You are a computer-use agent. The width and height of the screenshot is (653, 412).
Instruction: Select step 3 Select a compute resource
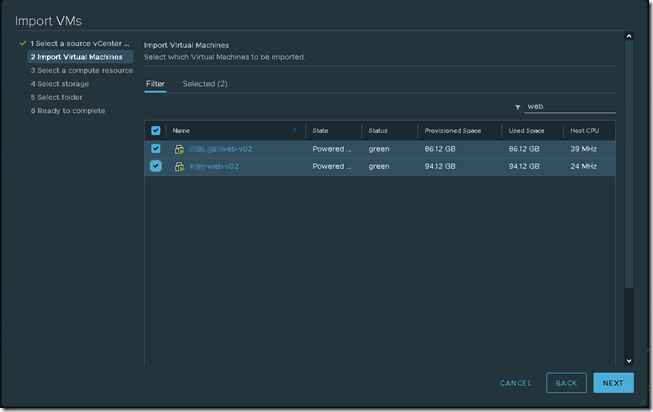click(82, 70)
